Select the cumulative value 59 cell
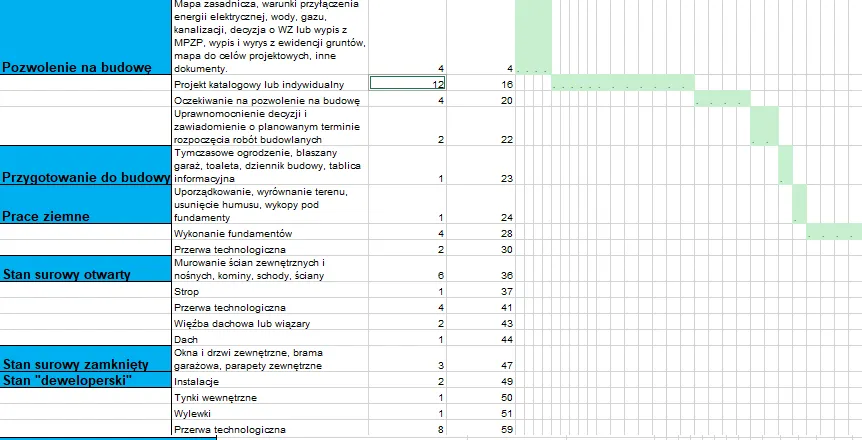The width and height of the screenshot is (862, 440). coord(481,428)
